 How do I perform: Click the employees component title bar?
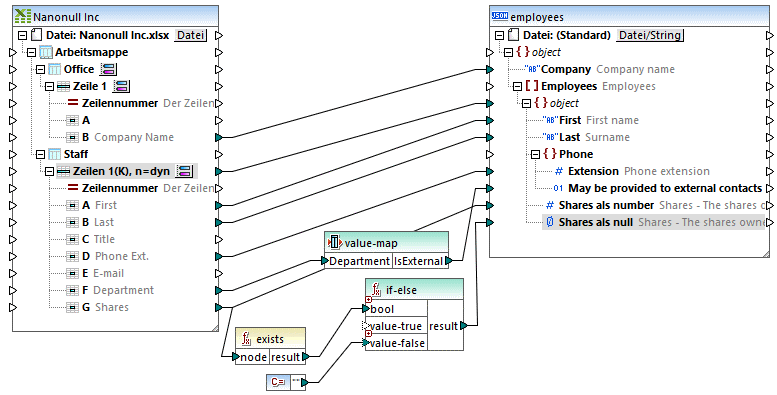tap(630, 16)
